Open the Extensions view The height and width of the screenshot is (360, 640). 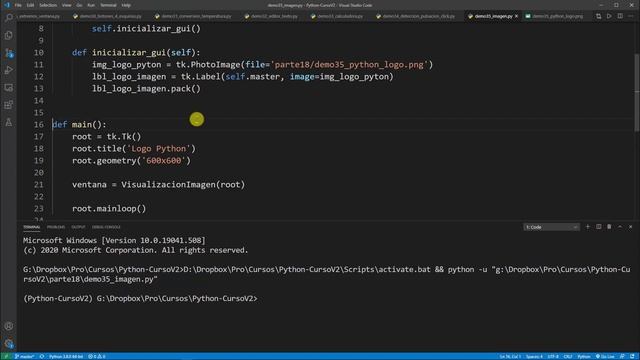9,105
